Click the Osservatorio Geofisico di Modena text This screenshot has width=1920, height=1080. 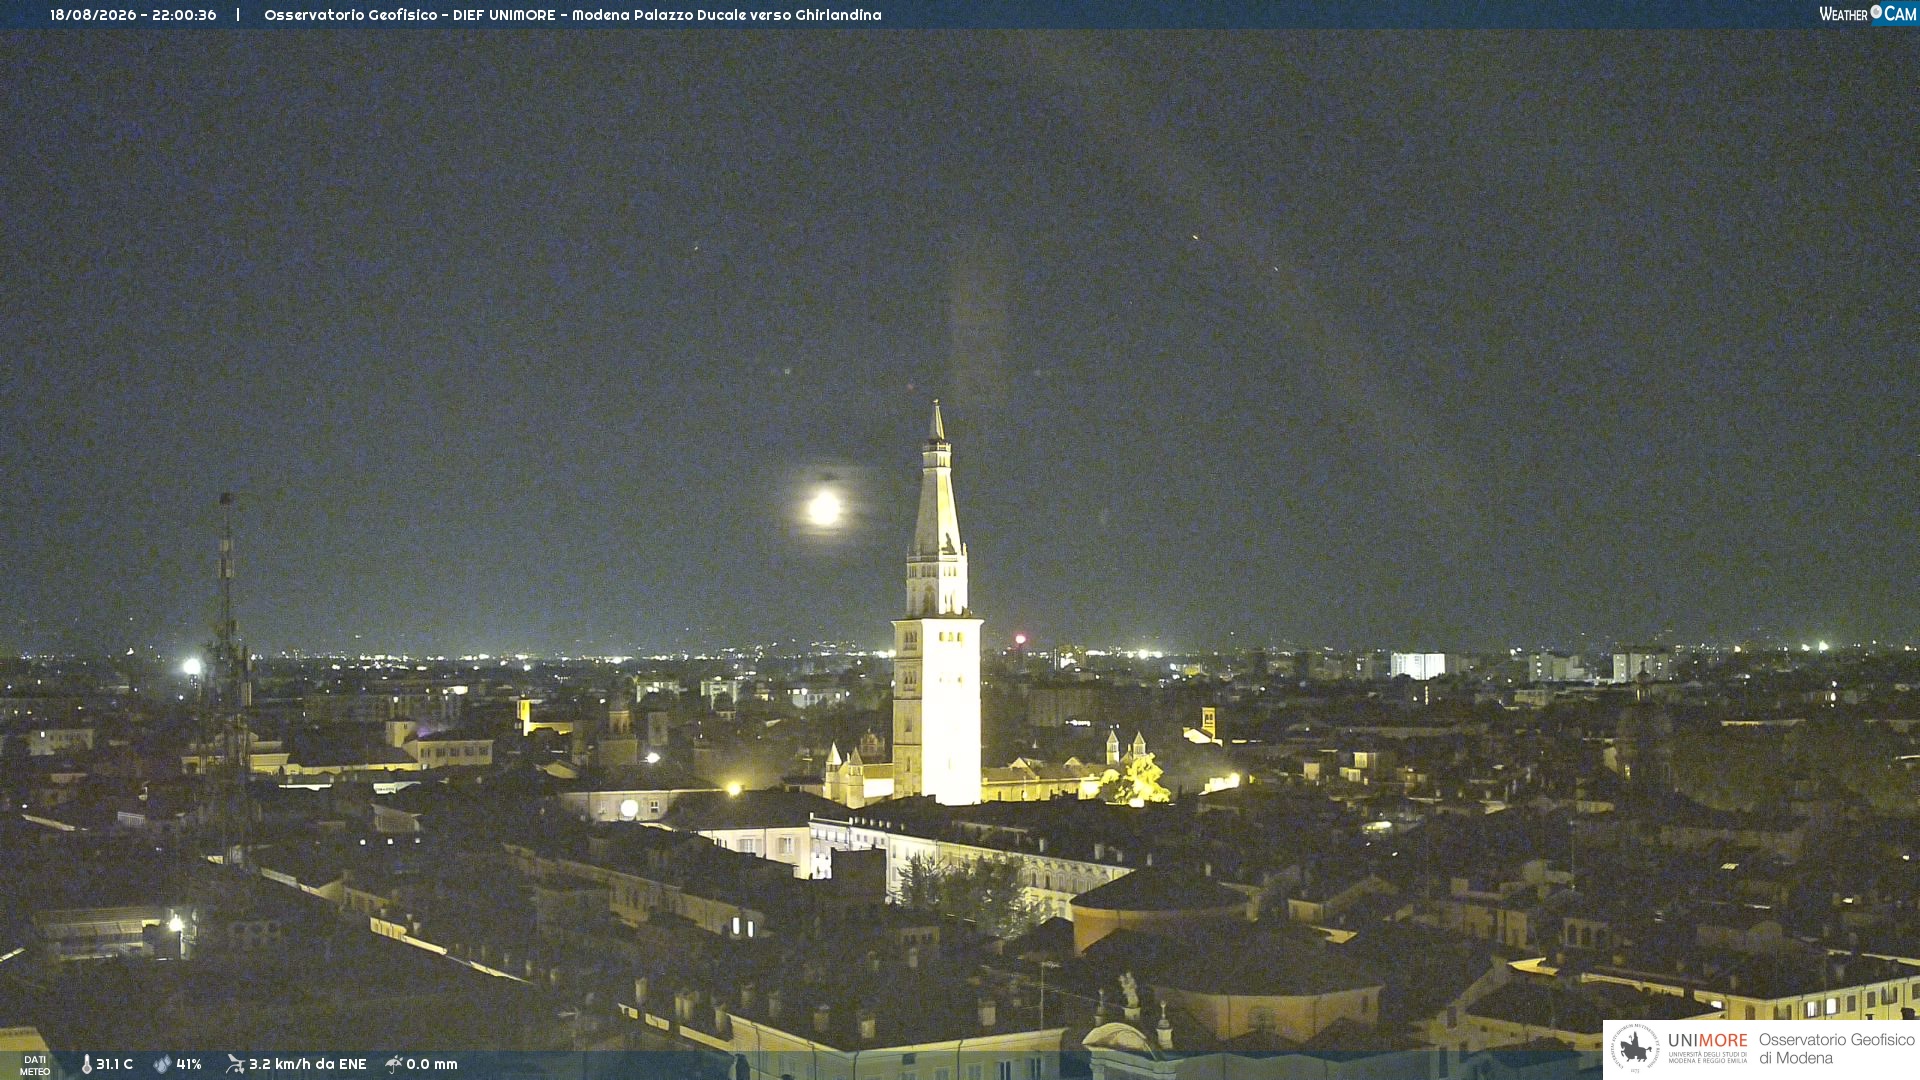[x=1836, y=1049]
